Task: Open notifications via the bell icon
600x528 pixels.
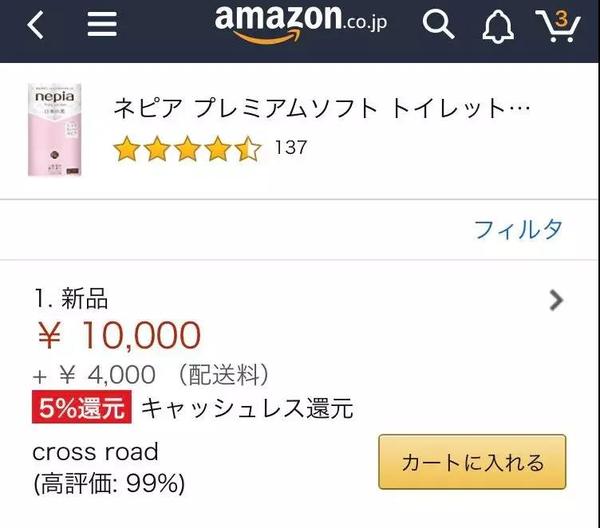Action: [497, 26]
